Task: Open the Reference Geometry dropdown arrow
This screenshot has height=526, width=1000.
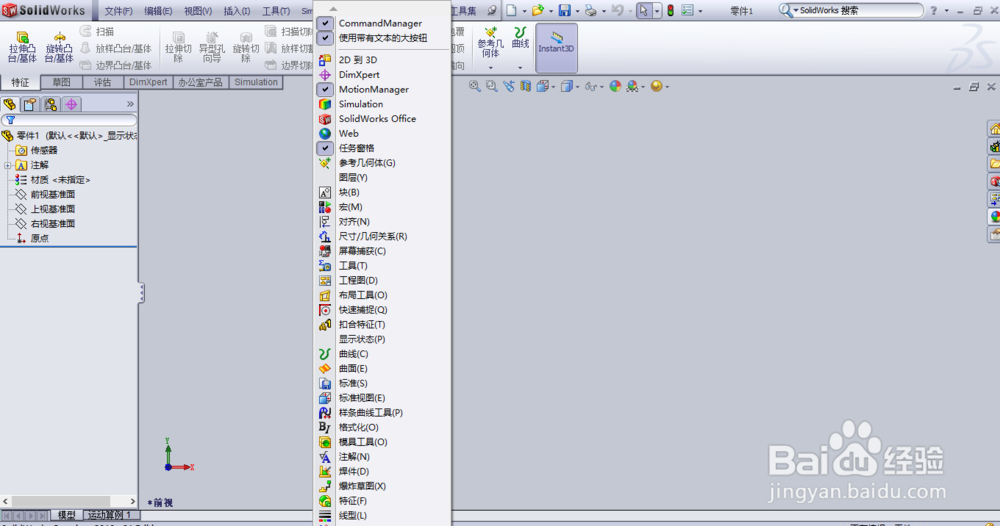Action: (490, 68)
